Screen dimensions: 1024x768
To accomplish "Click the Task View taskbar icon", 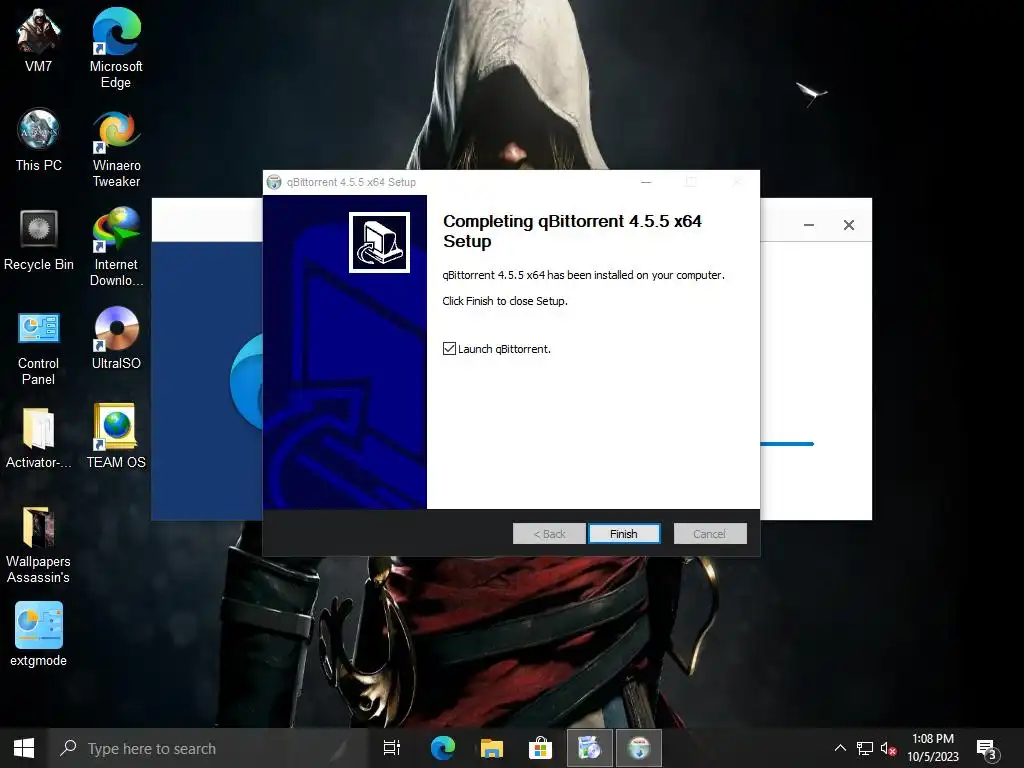I will coord(392,748).
